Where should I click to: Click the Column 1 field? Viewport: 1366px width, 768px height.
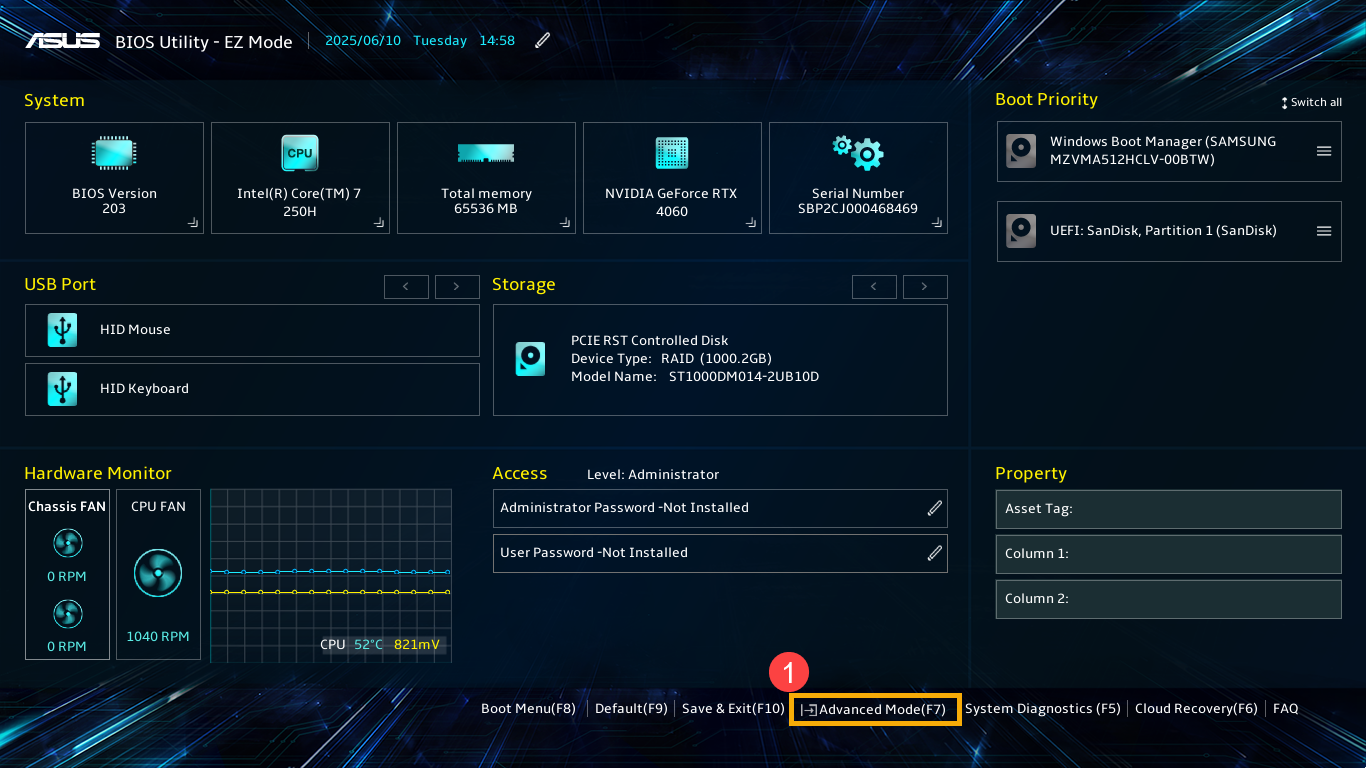[1168, 554]
